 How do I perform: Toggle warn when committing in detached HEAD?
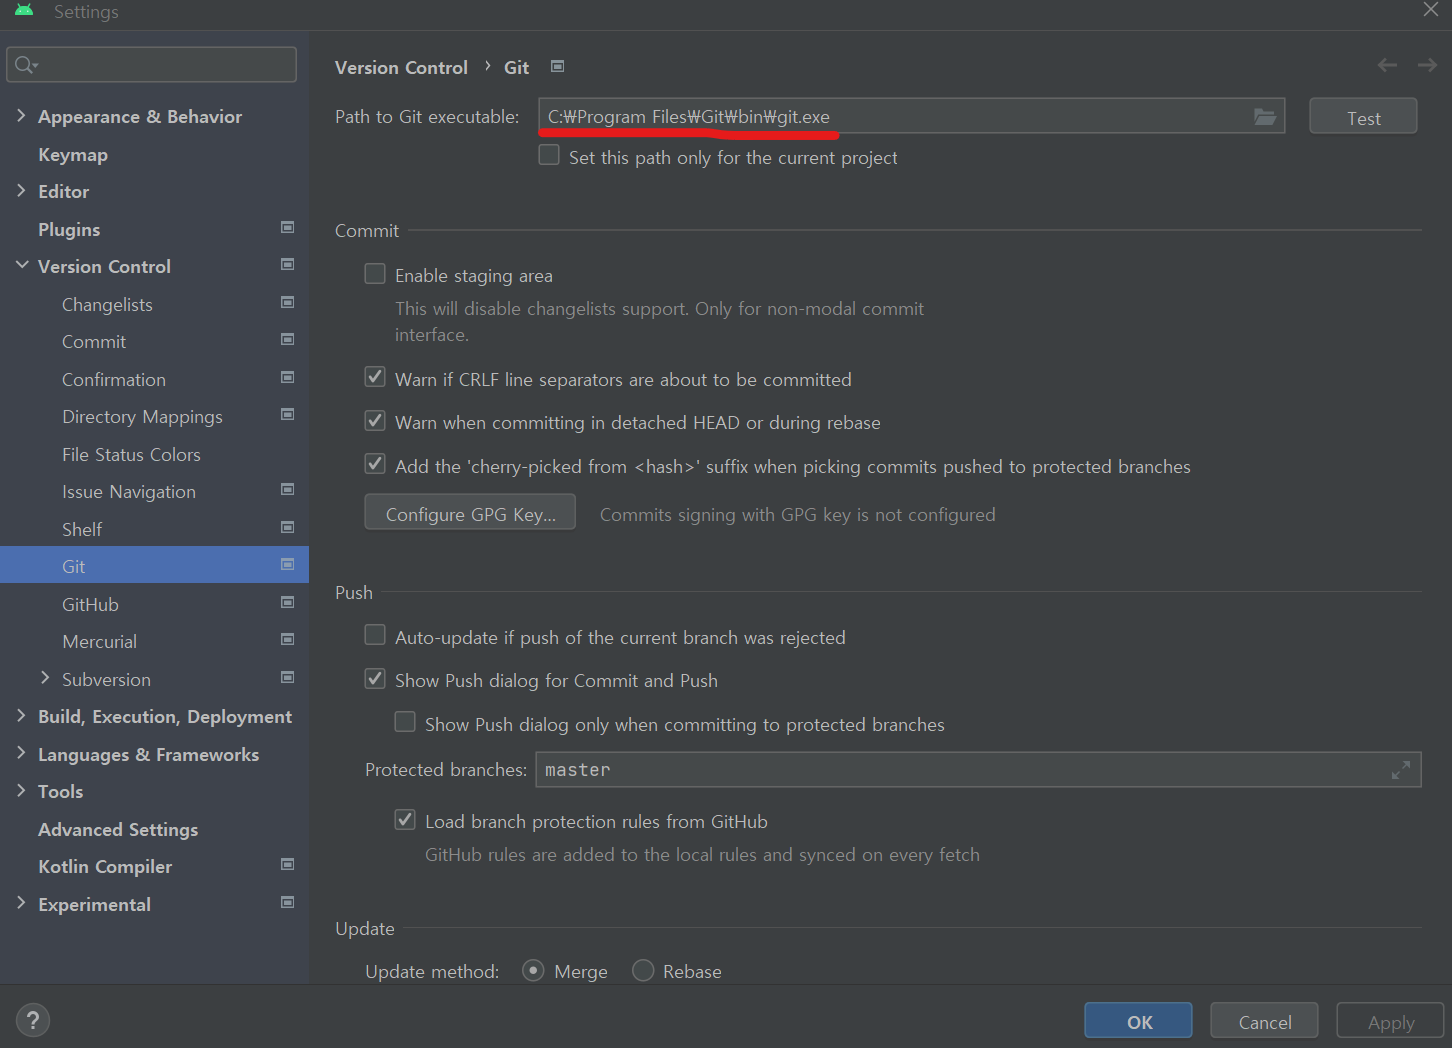[x=375, y=421]
